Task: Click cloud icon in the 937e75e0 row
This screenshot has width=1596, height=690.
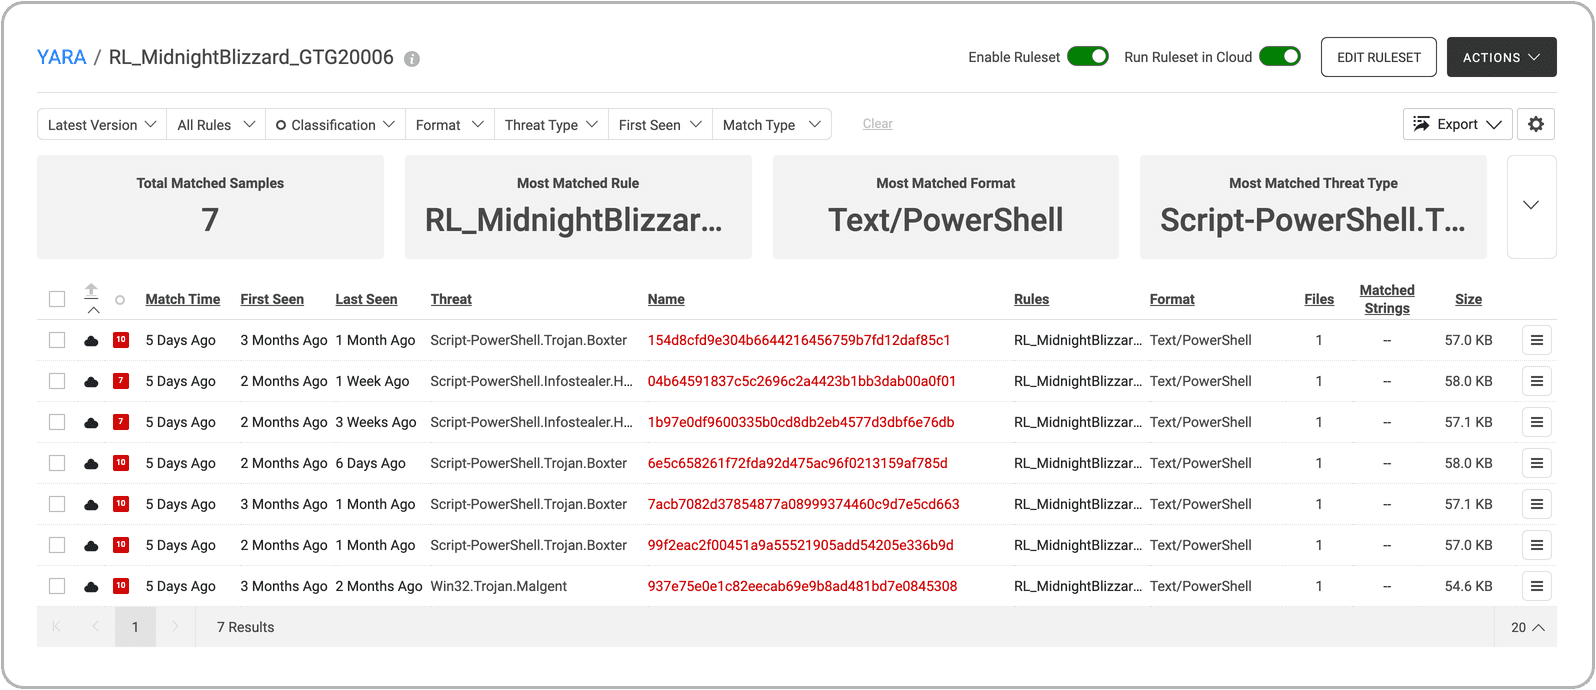Action: 91,587
